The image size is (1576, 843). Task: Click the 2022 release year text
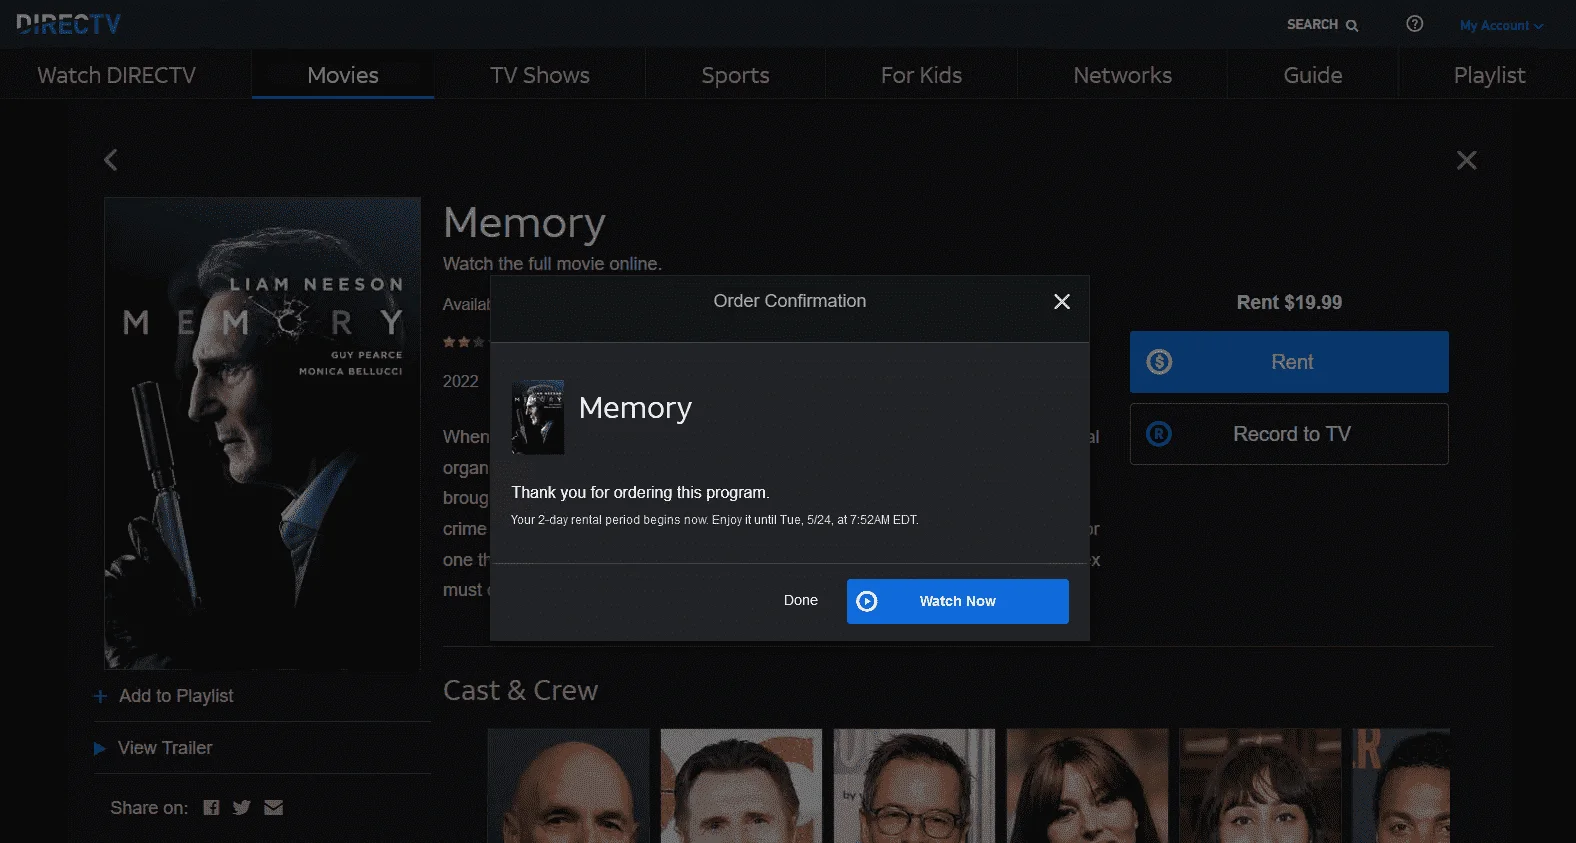tap(461, 381)
